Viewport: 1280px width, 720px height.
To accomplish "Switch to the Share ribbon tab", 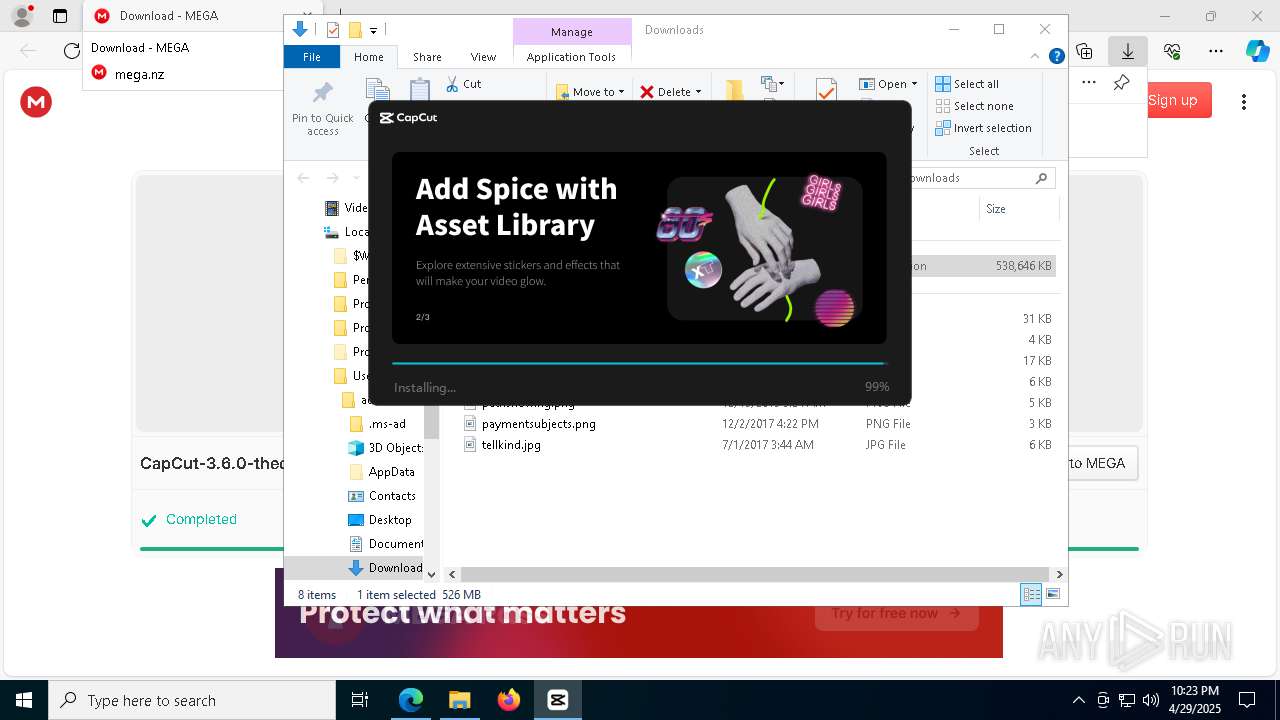I will 427,57.
